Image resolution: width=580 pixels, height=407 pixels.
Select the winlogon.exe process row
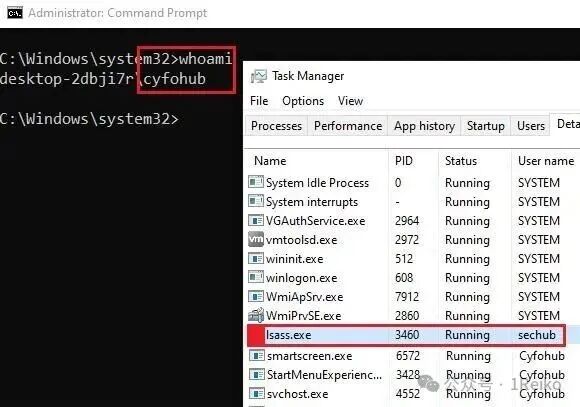click(411, 278)
